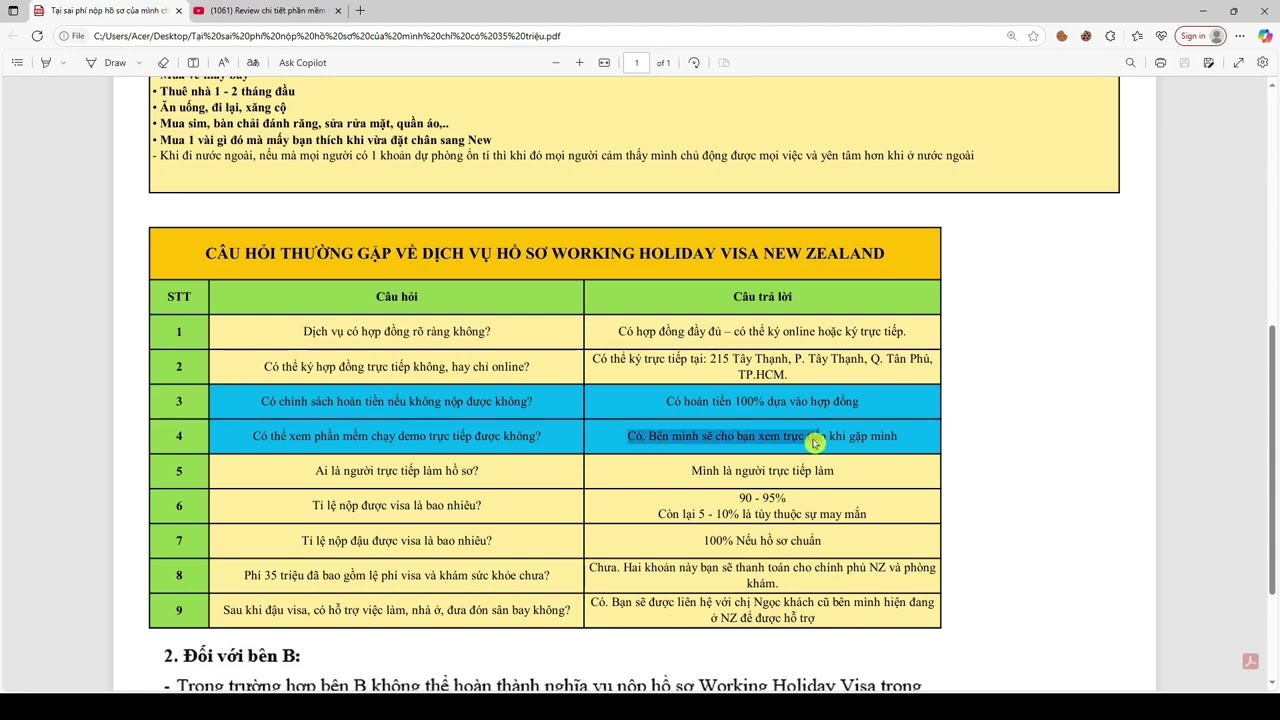Viewport: 1280px width, 720px height.
Task: Click the 'Câu hỏi' column header
Action: pos(397,297)
